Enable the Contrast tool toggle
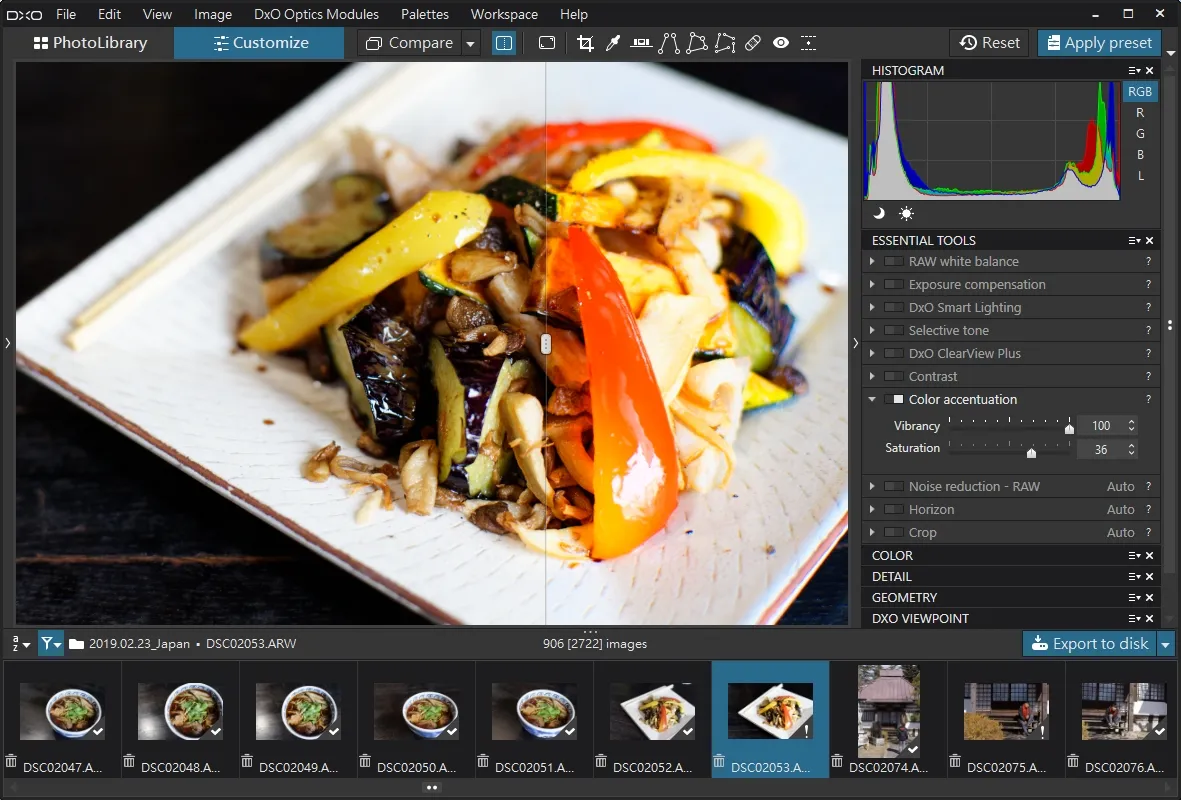Image resolution: width=1181 pixels, height=800 pixels. (x=894, y=377)
